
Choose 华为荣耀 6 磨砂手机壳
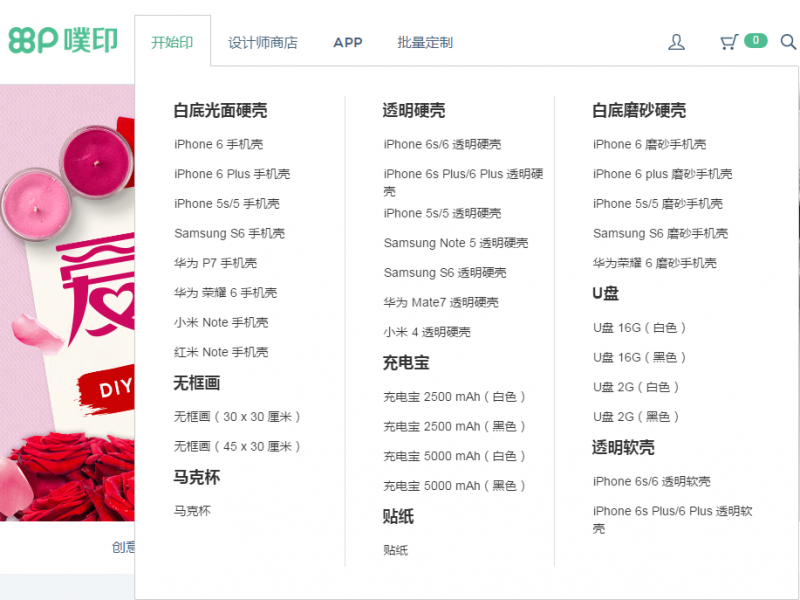(655, 263)
